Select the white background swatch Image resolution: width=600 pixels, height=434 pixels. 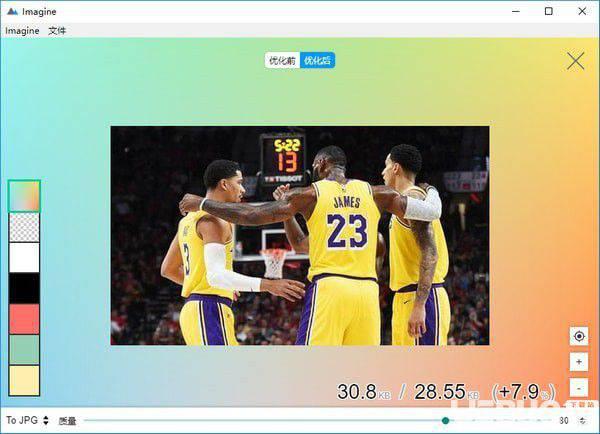click(24, 258)
